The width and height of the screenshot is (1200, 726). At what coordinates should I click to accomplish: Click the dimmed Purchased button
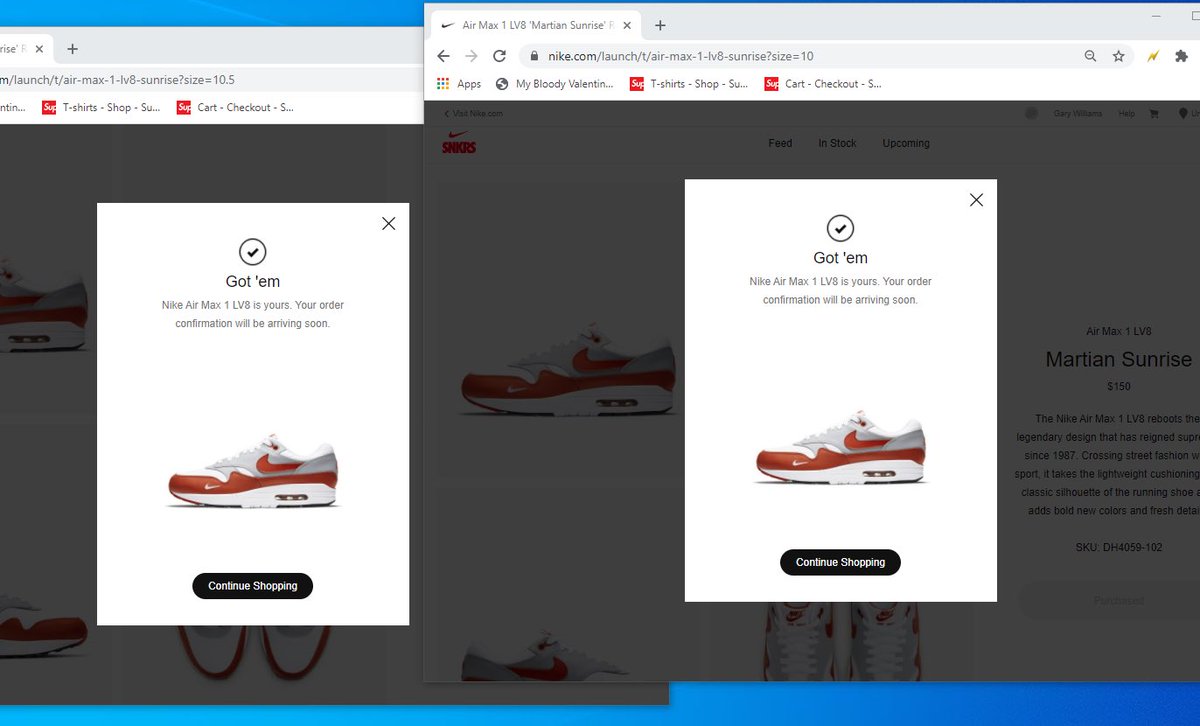[1118, 601]
